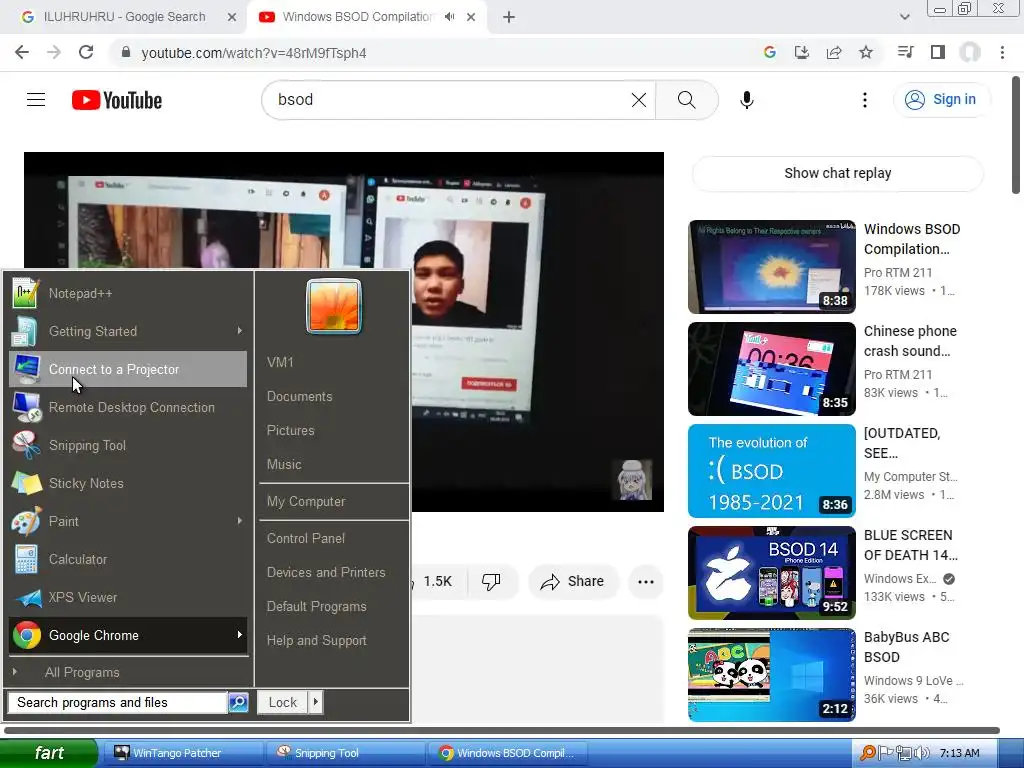Launch Connect to a Projector
Image resolution: width=1024 pixels, height=768 pixels.
(128, 369)
